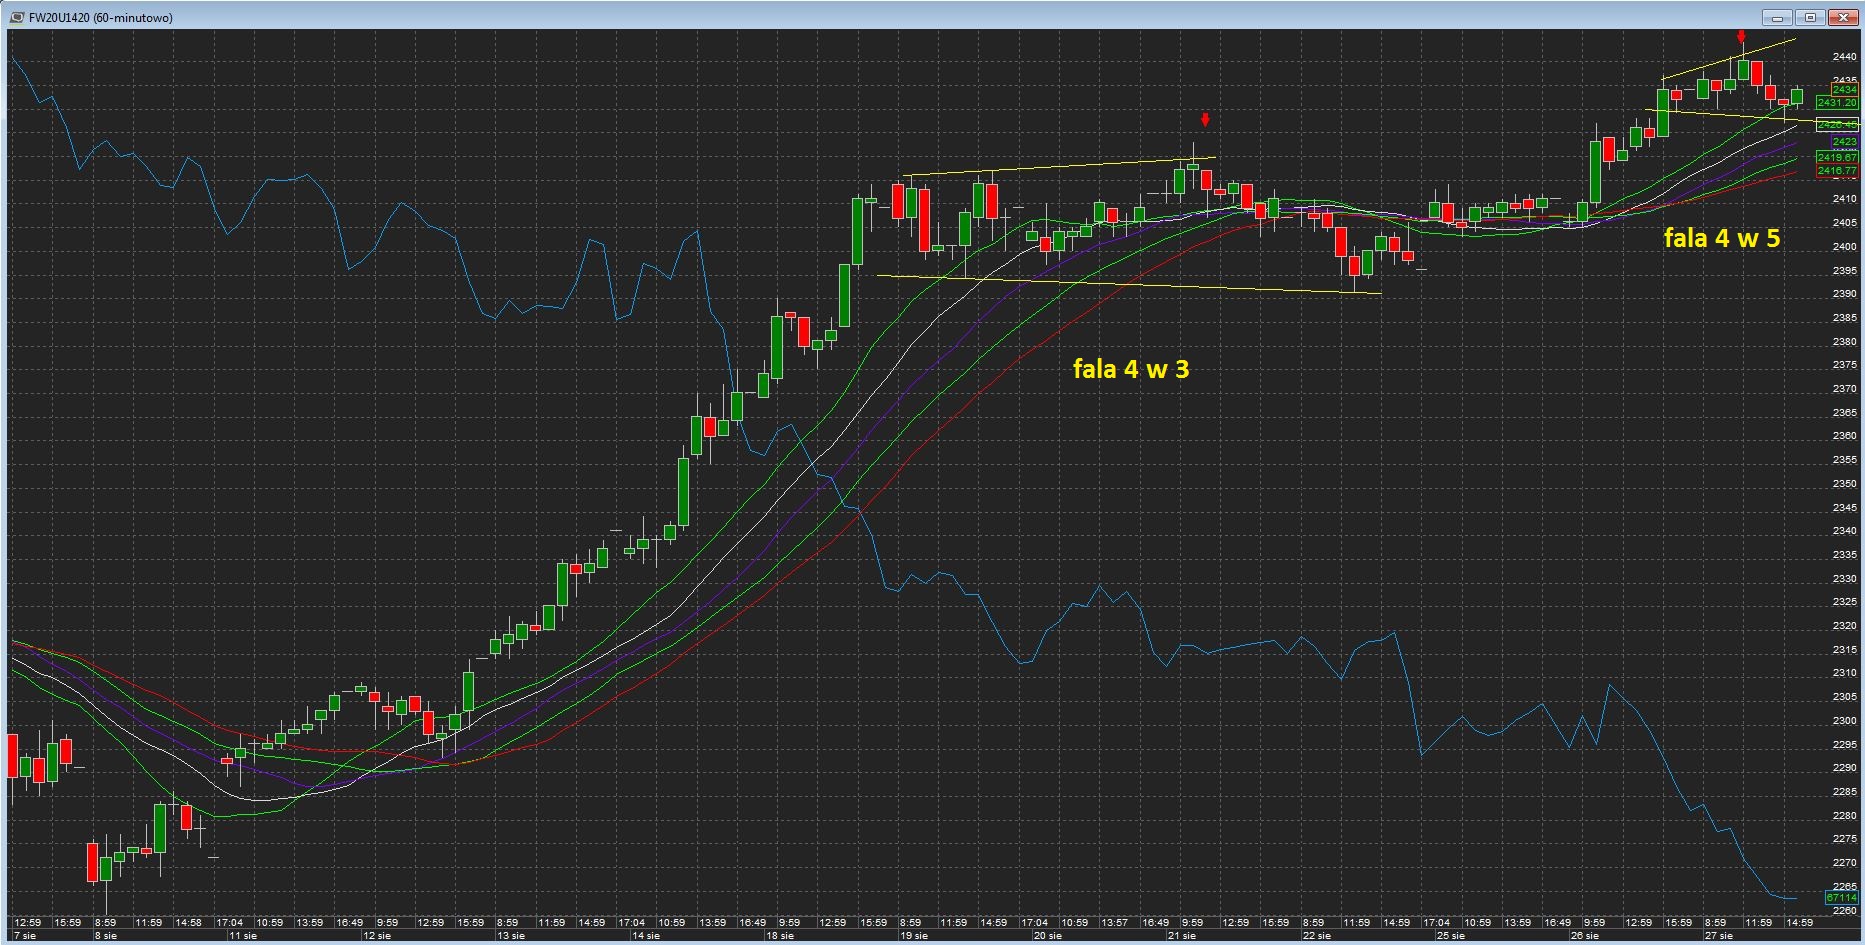Click the 2400 price axis label
Screen dimensions: 1865x945
(x=1844, y=247)
